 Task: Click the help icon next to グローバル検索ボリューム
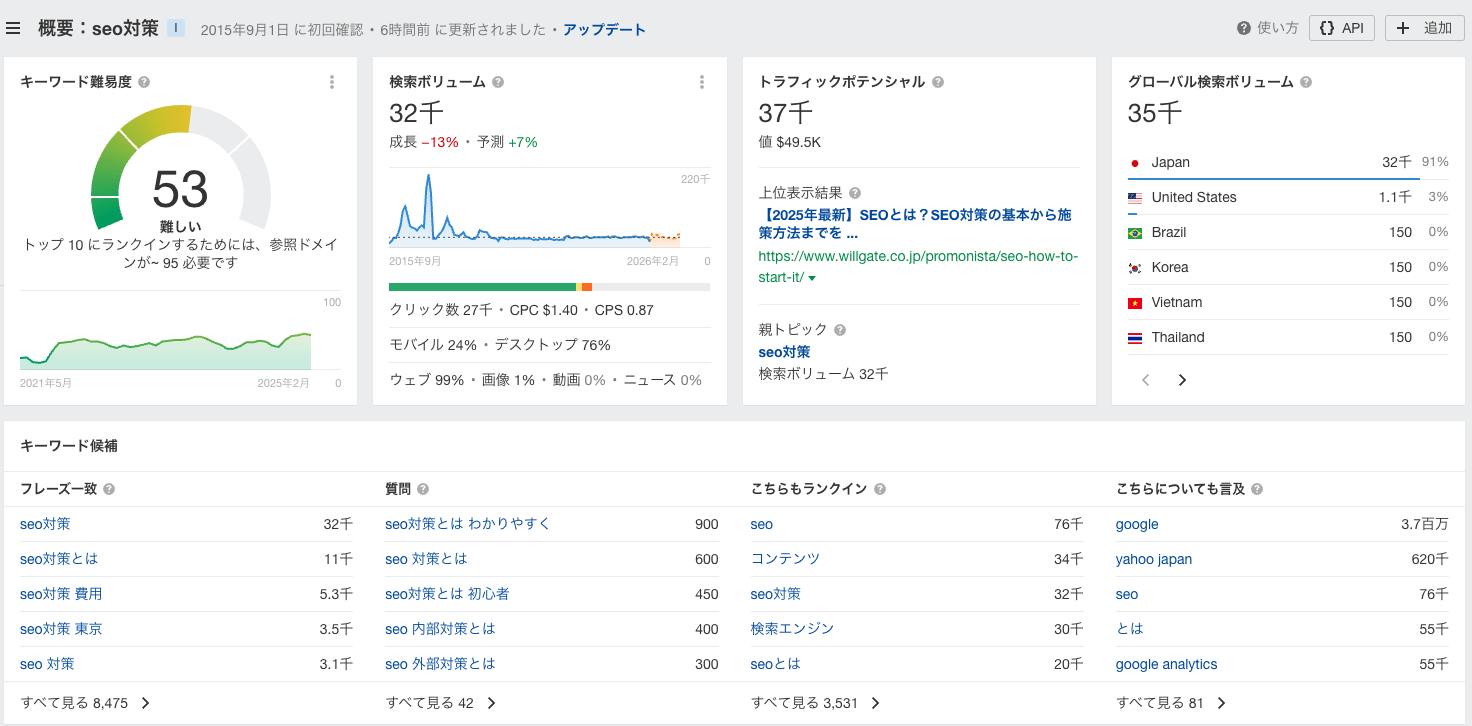click(x=1305, y=81)
